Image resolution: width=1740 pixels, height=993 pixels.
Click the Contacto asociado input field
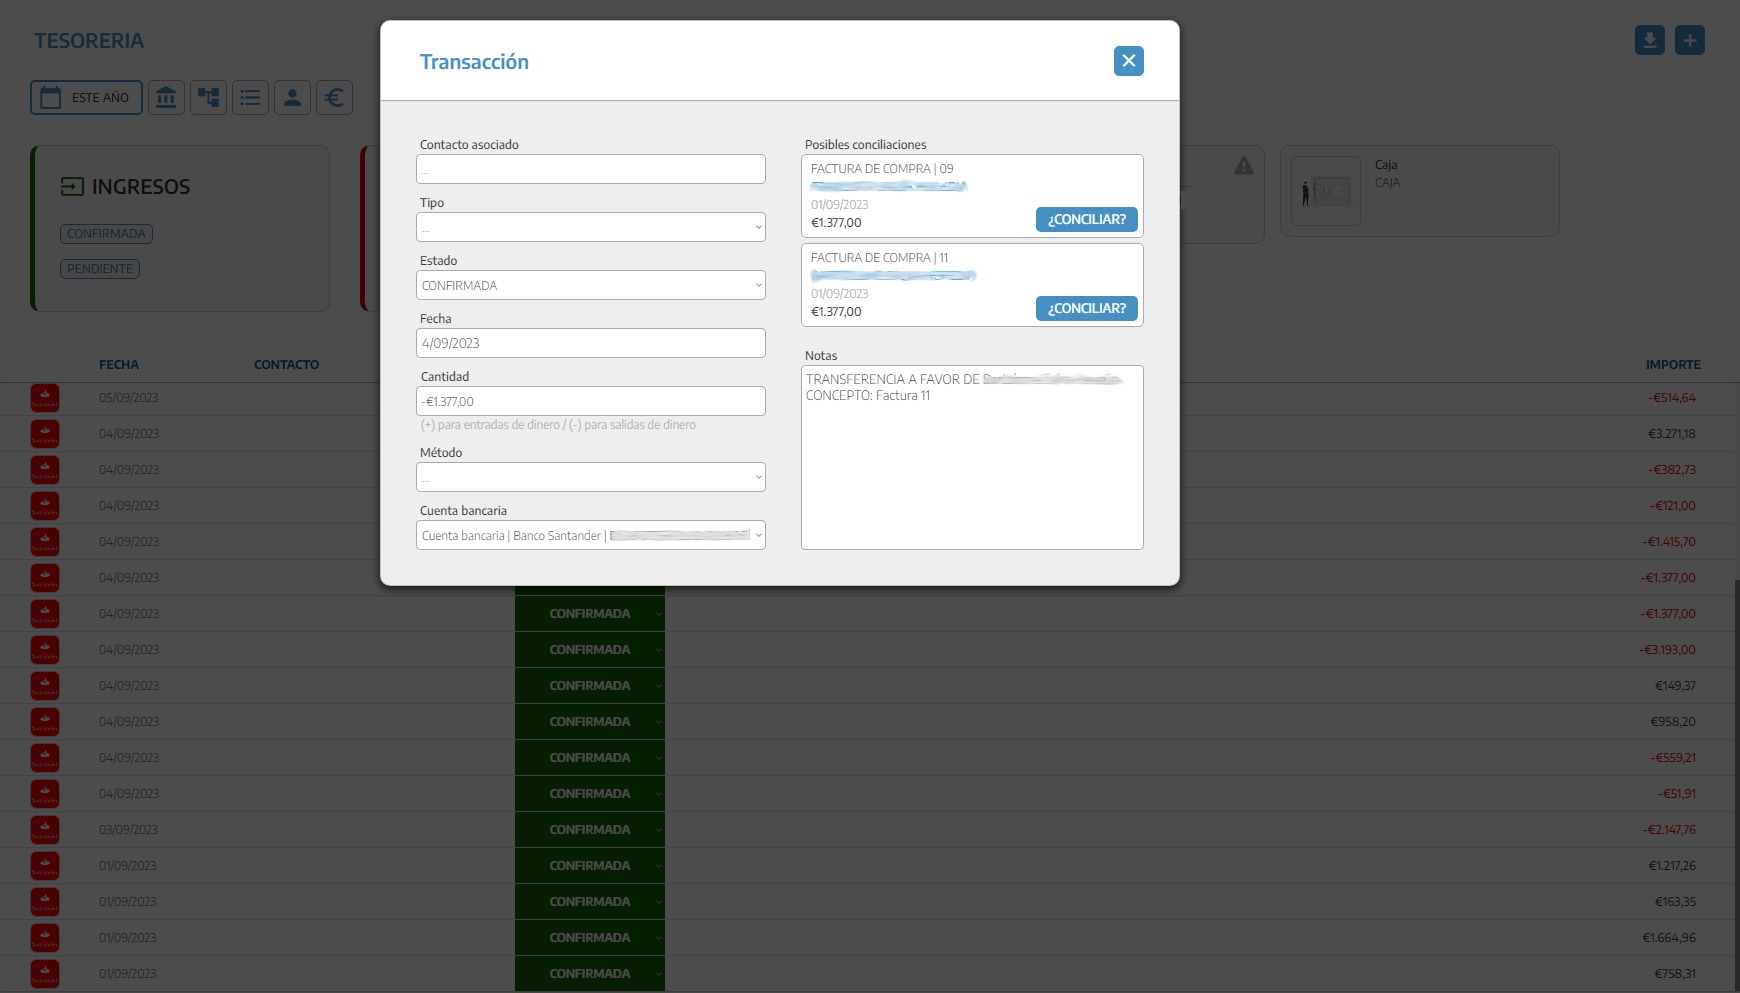tap(590, 169)
